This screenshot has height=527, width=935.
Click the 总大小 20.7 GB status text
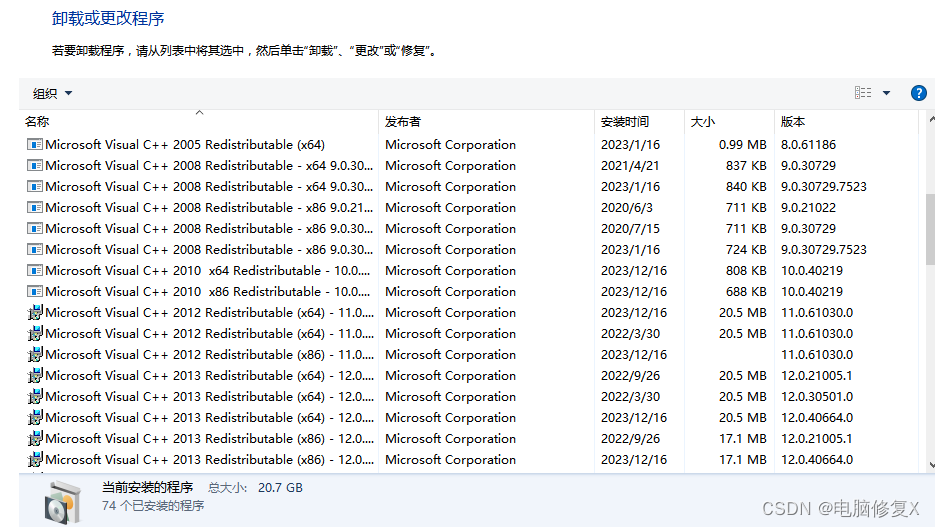point(255,488)
